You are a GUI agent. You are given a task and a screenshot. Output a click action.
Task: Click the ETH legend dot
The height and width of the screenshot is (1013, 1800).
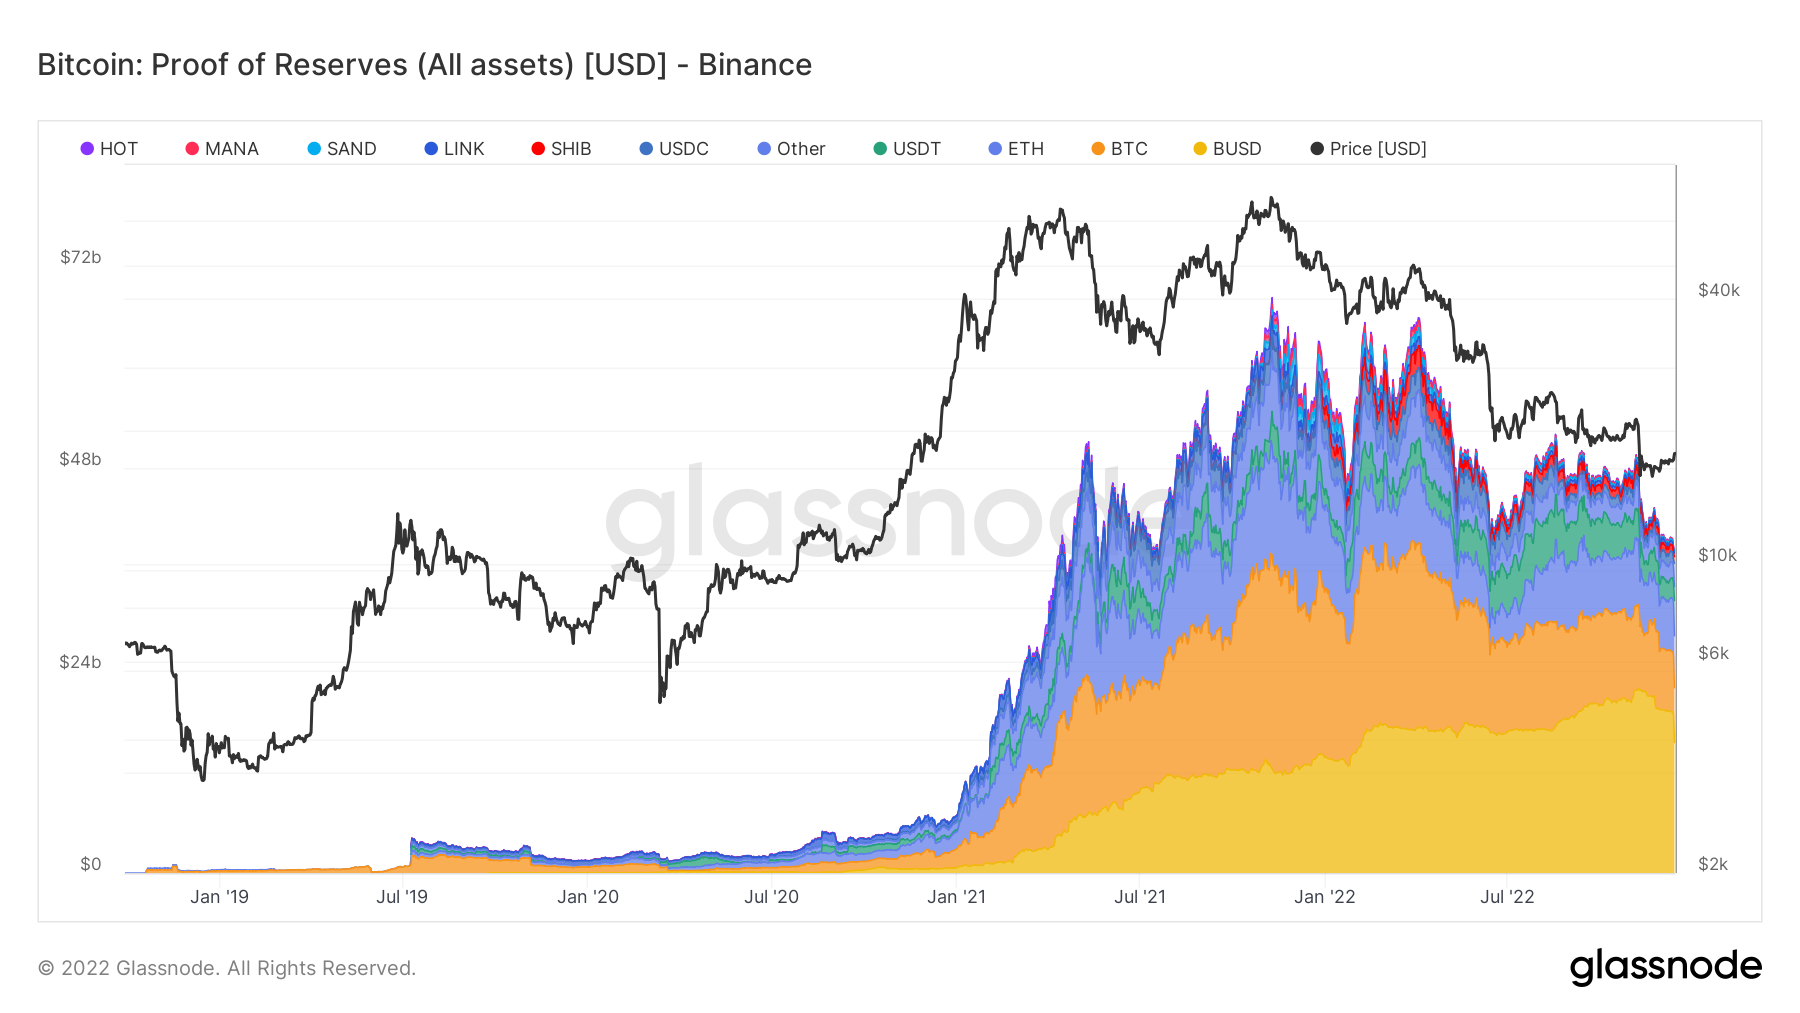click(995, 149)
